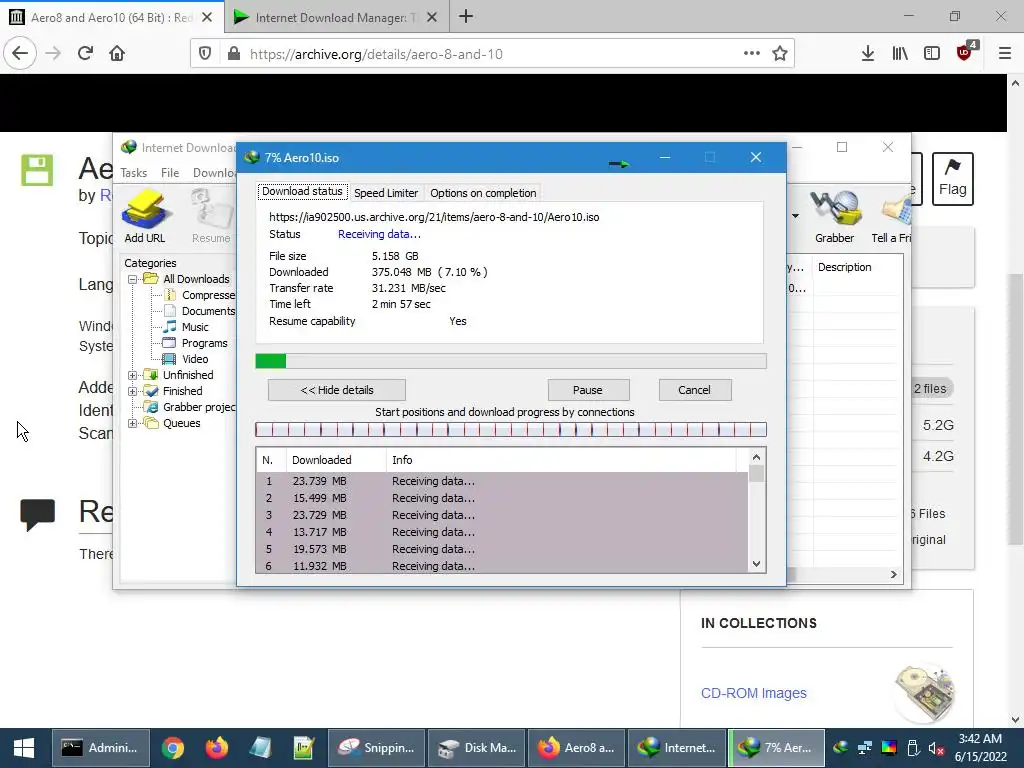Click the Firefox address bar
Image resolution: width=1024 pixels, height=768 pixels.
coord(490,54)
